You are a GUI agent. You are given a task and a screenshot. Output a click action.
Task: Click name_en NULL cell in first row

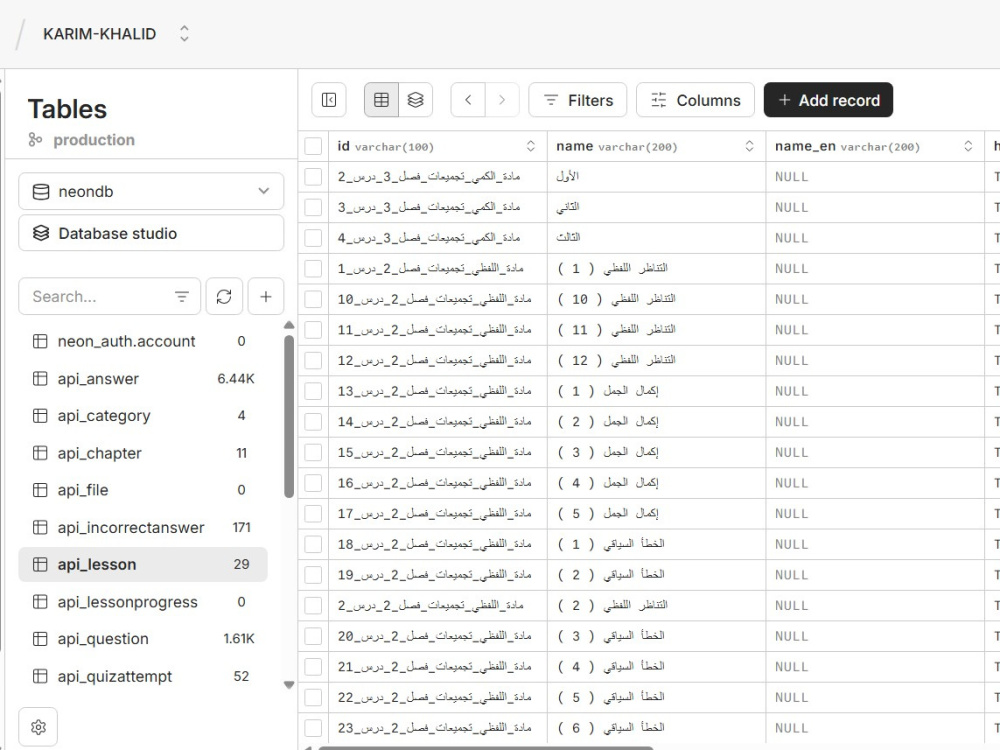[x=875, y=177]
